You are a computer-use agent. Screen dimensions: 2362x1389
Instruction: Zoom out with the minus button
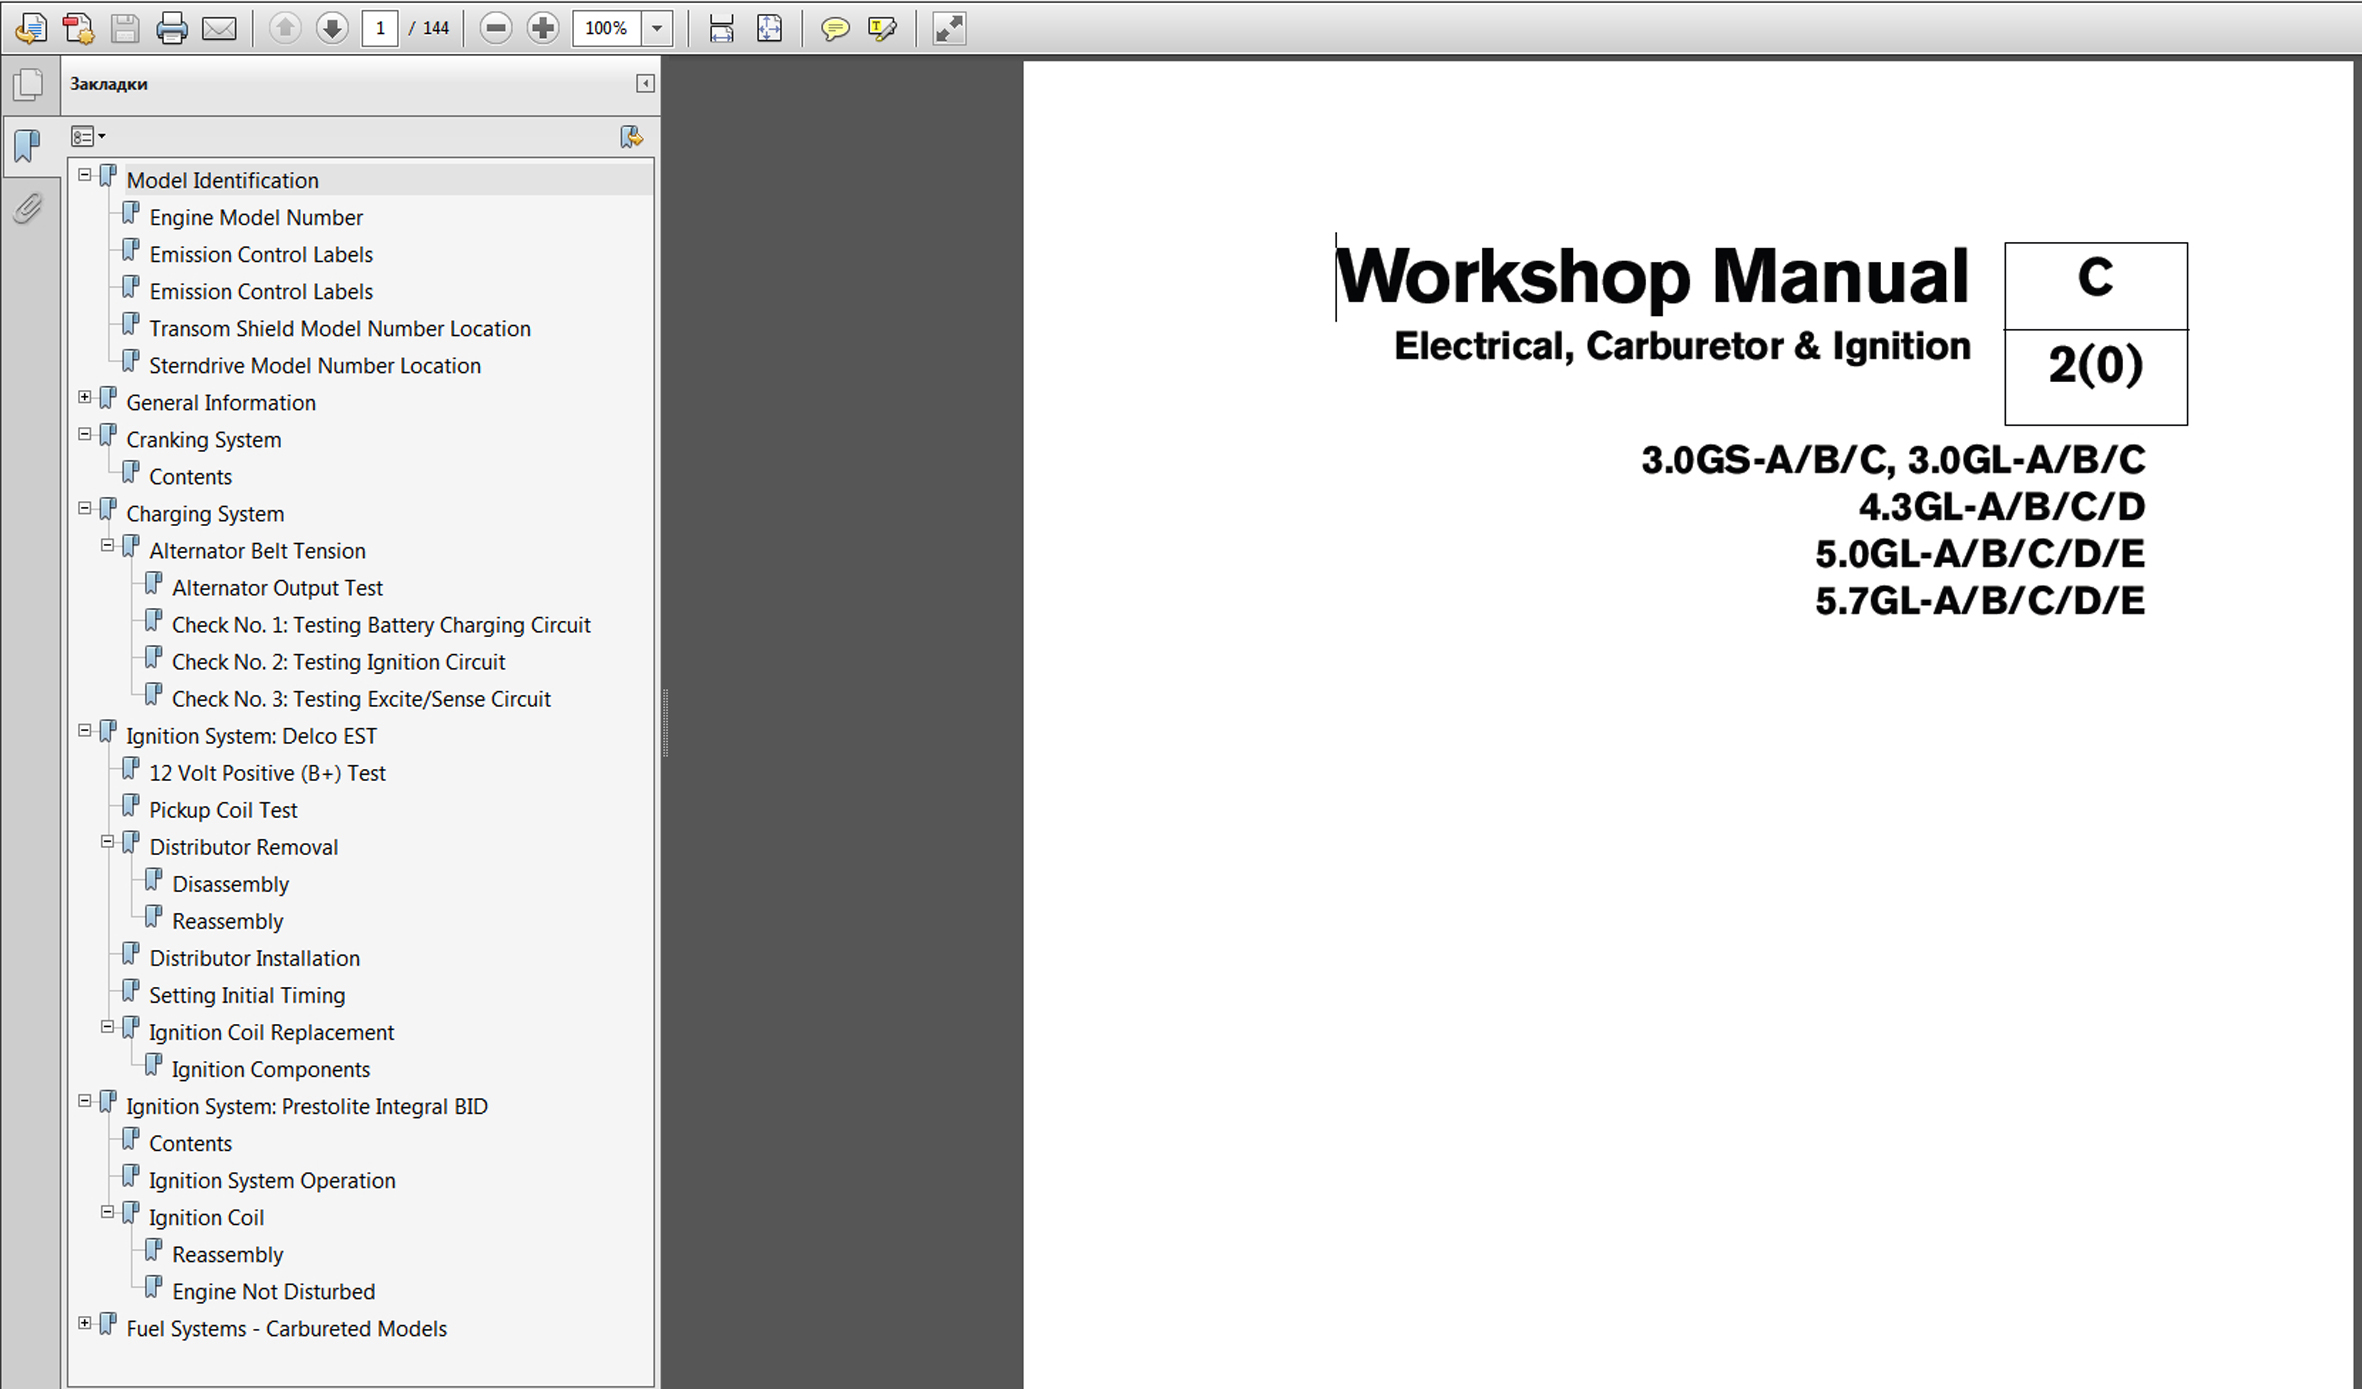pyautogui.click(x=495, y=28)
